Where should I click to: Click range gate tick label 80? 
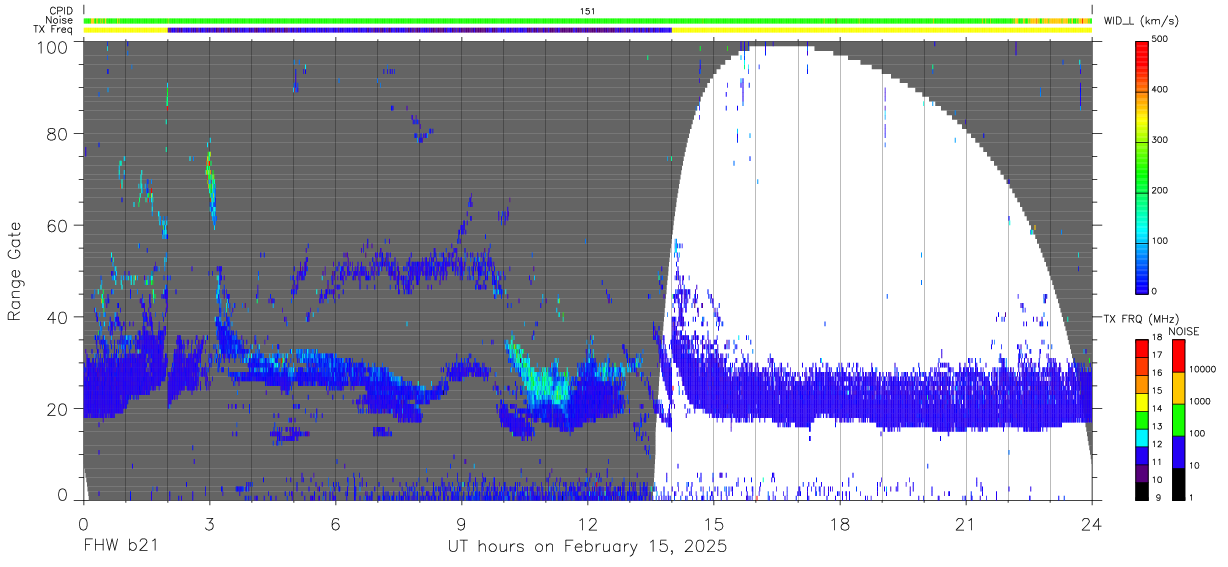click(x=58, y=134)
